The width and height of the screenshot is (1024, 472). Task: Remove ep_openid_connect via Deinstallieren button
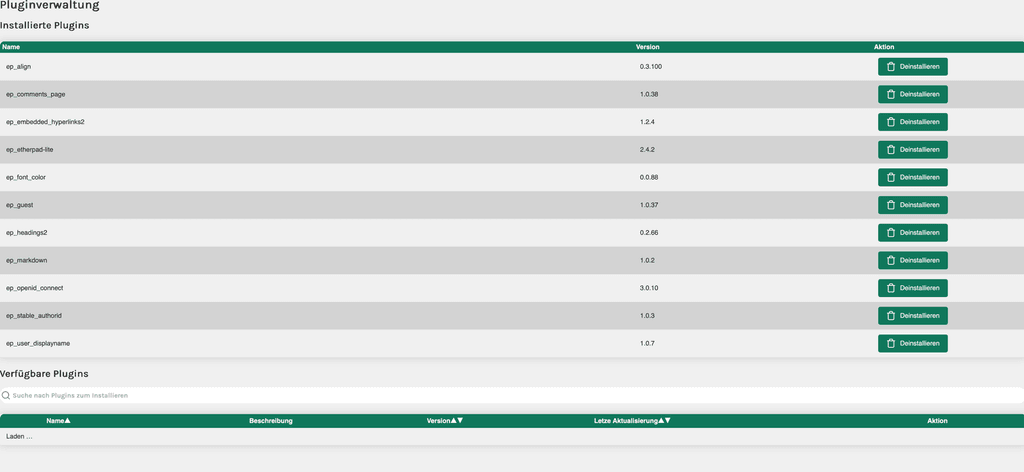pyautogui.click(x=912, y=288)
